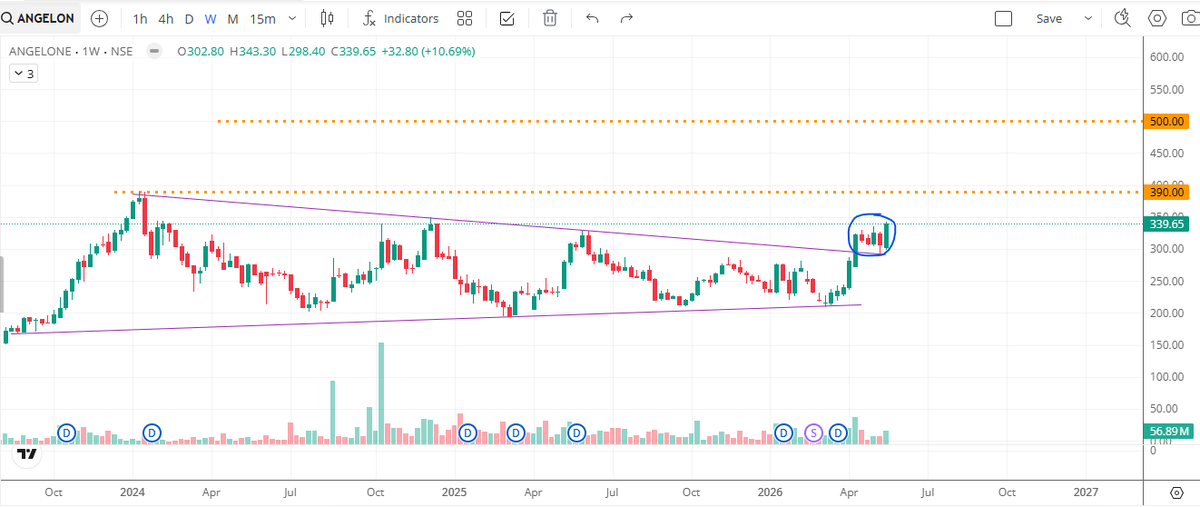Expand the hidden left toolbar handle

click(2, 283)
